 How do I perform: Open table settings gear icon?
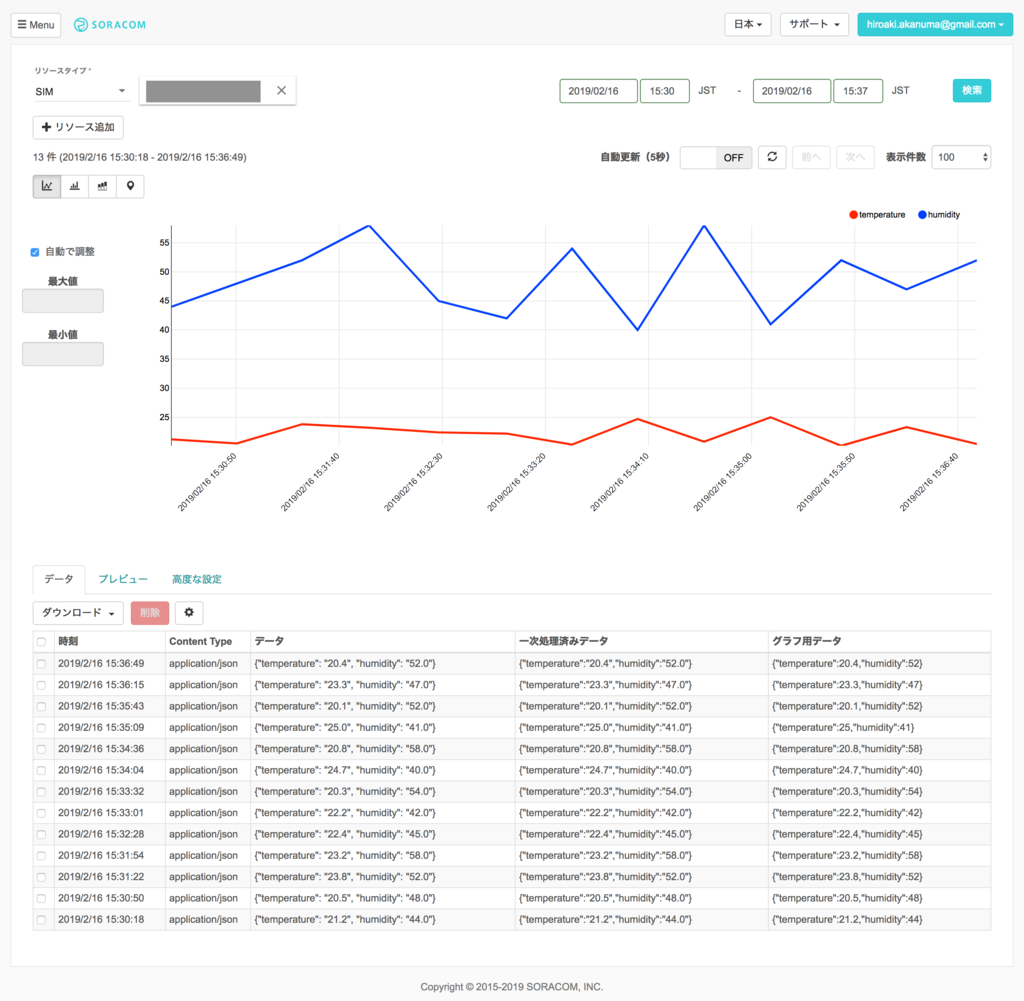[189, 612]
